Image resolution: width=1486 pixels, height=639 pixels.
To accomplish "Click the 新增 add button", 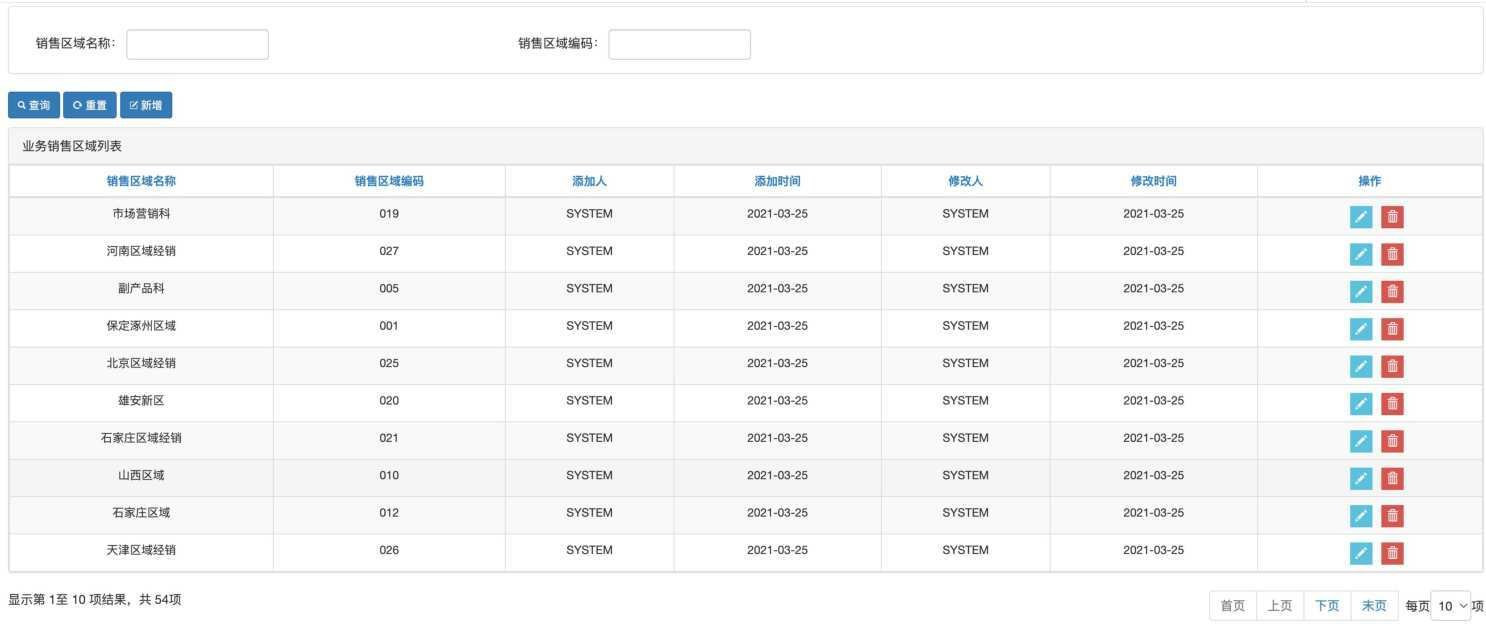I will (146, 105).
